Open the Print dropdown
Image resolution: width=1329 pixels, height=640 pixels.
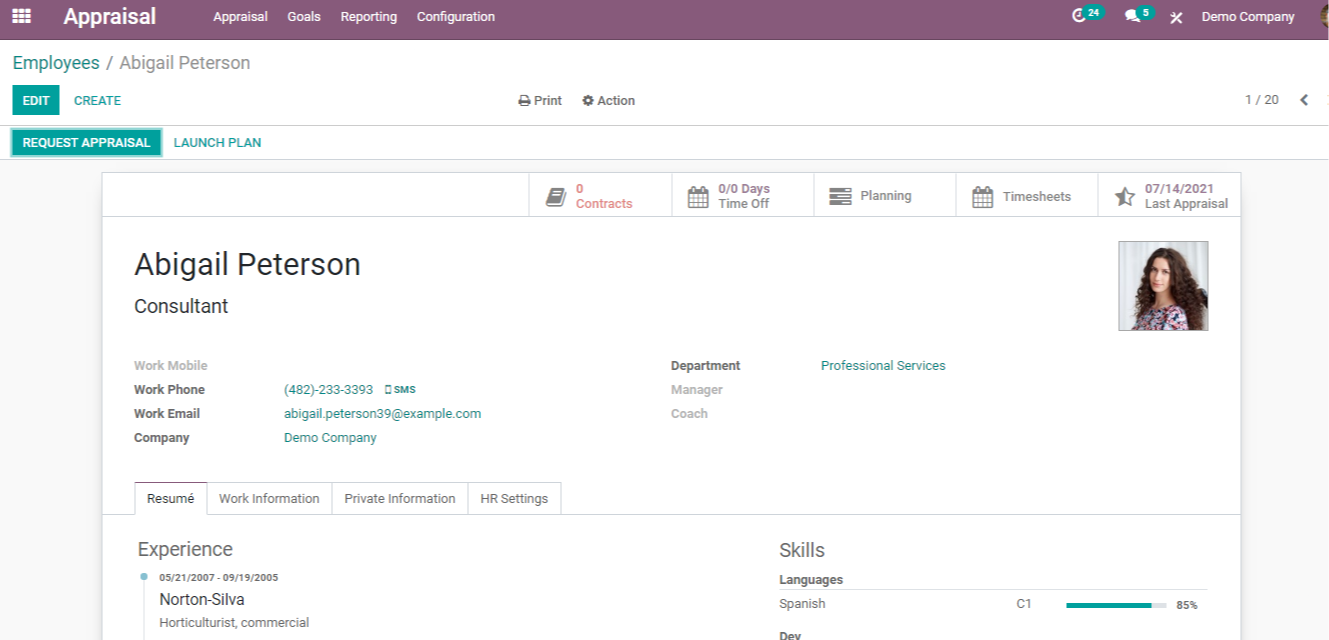click(540, 101)
